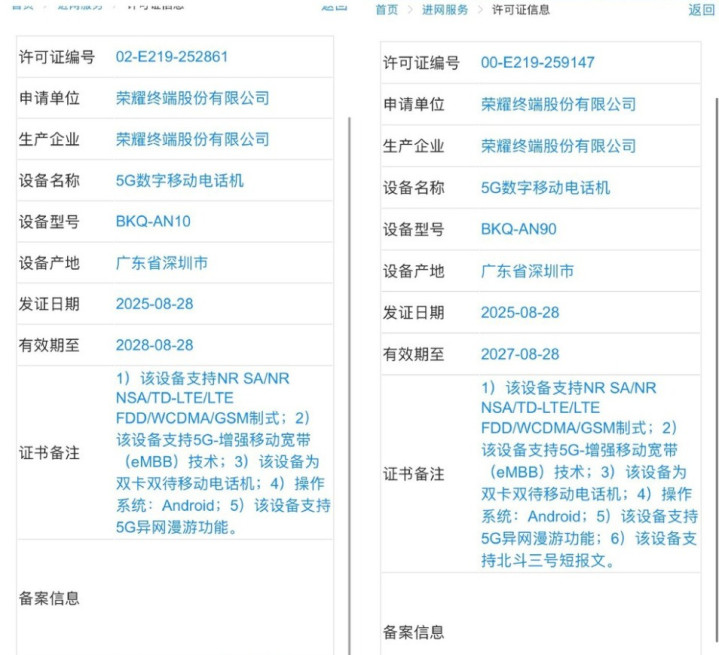The image size is (719, 655).
Task: Click 证书备注 label in left panel
Action: pyautogui.click(x=49, y=453)
